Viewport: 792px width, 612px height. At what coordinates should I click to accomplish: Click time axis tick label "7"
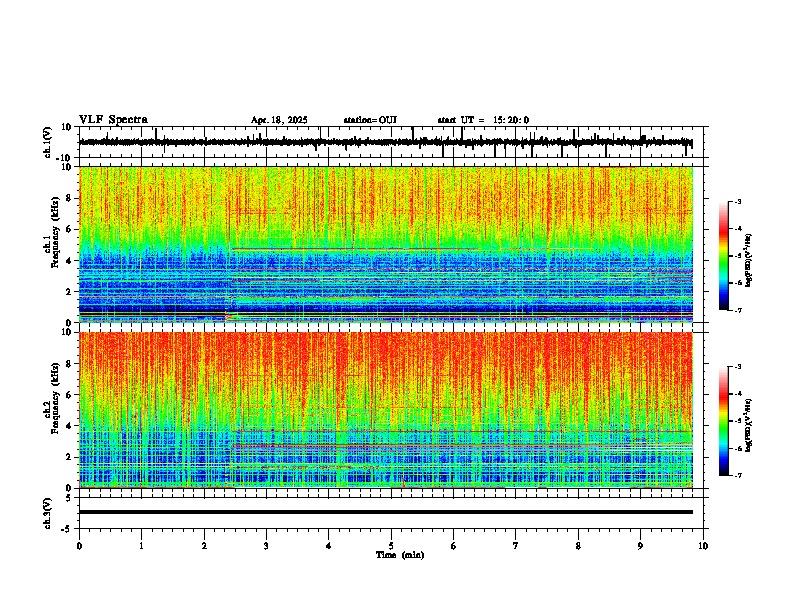click(516, 546)
